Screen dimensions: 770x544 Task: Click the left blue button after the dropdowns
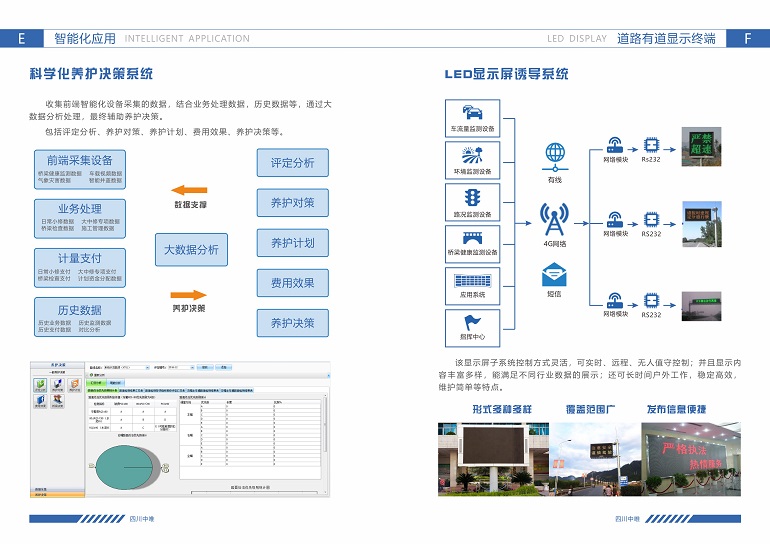(206, 367)
